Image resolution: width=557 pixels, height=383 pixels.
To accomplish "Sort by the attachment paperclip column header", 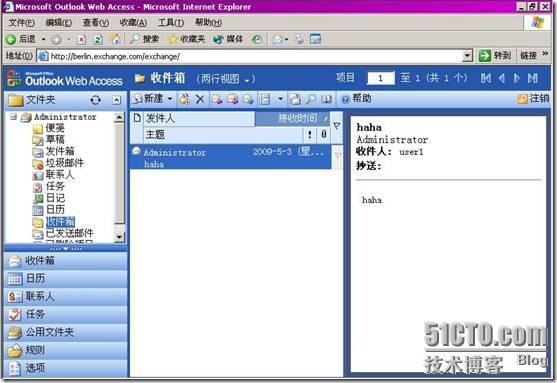I will (x=324, y=134).
